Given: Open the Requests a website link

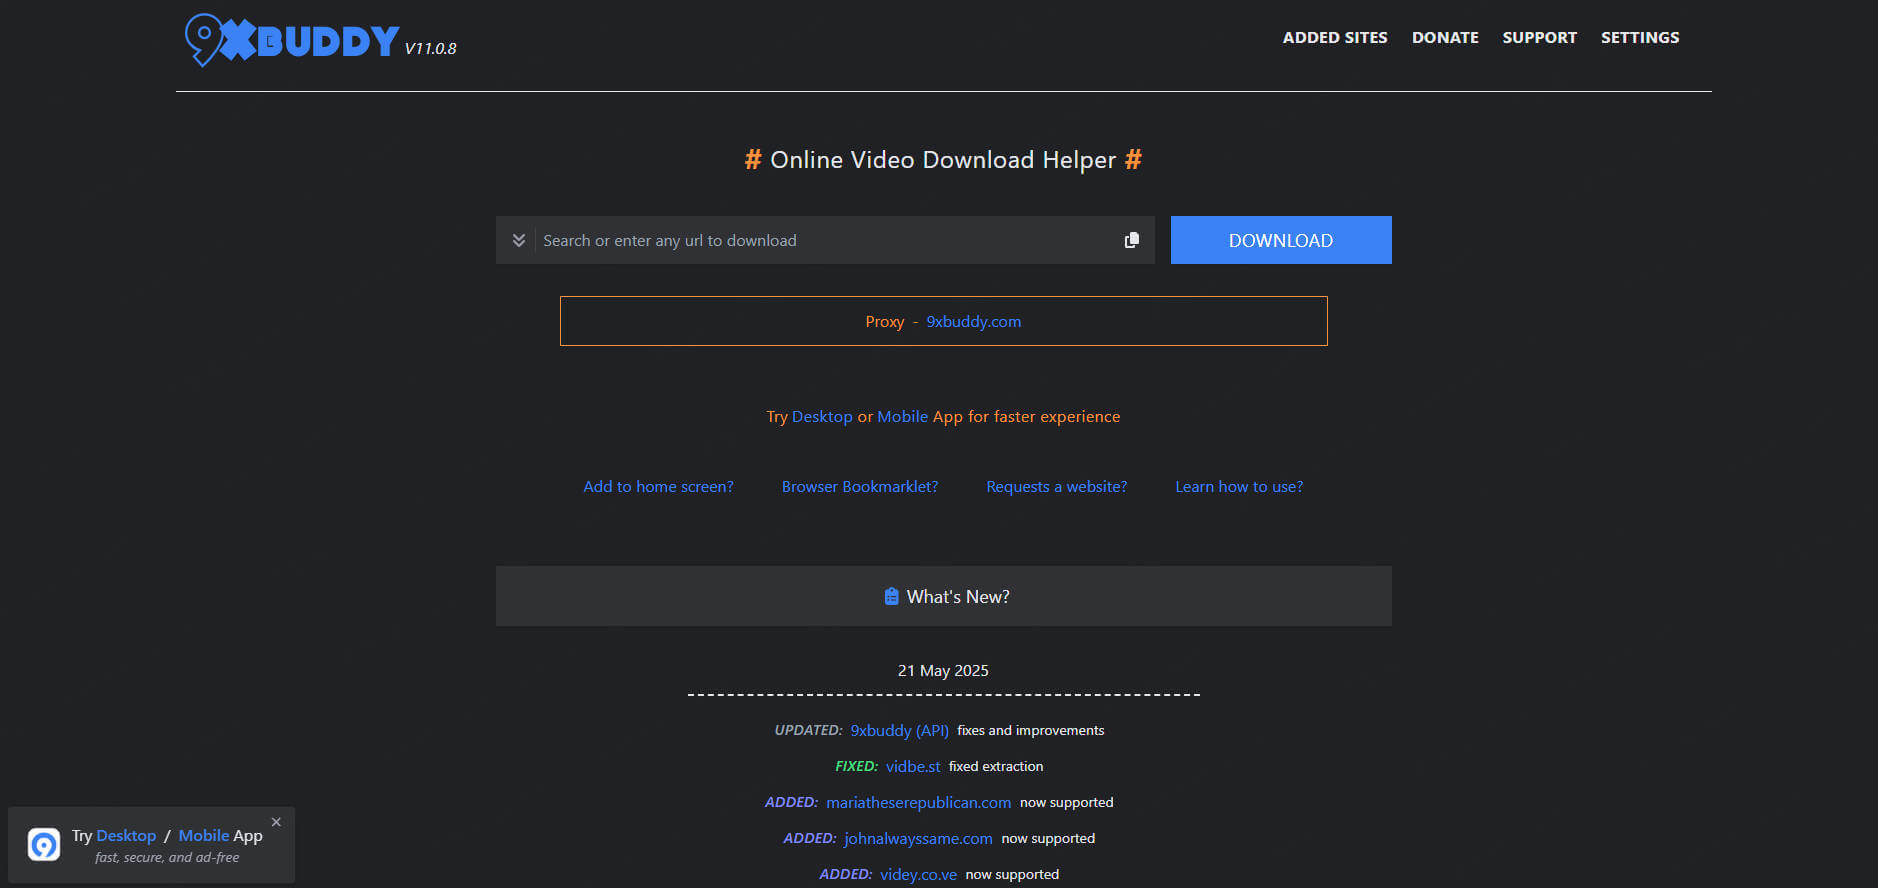Looking at the screenshot, I should (1056, 487).
